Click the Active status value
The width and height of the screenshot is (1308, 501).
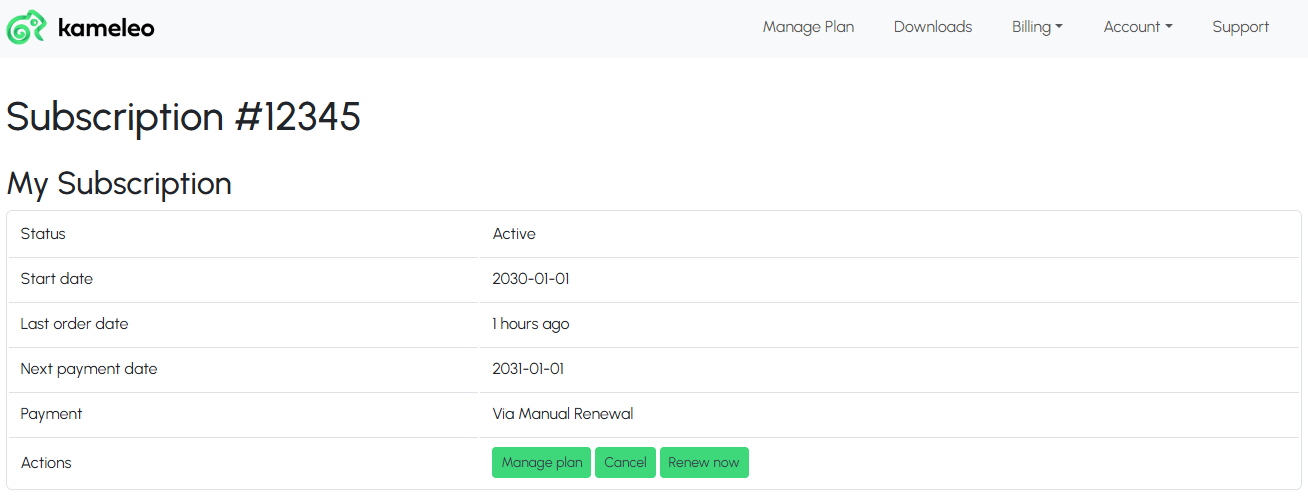(x=514, y=234)
